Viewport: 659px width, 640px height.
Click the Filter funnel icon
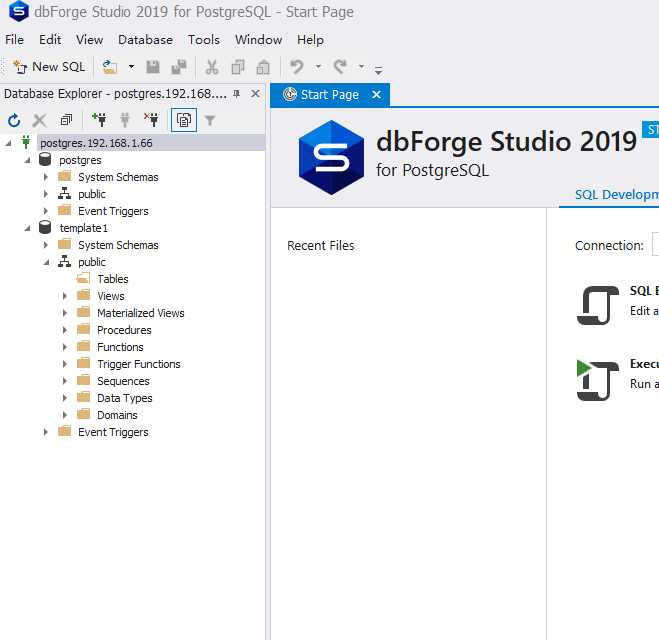(210, 121)
